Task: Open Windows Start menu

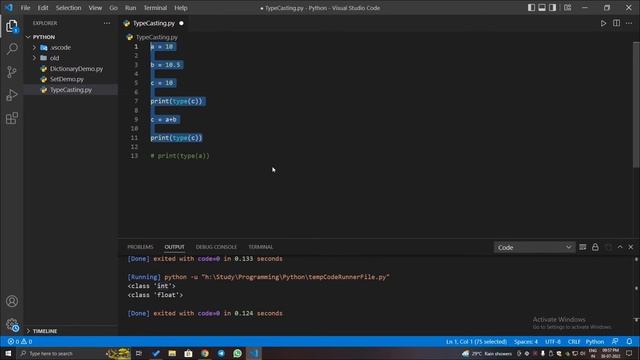Action: 8,353
